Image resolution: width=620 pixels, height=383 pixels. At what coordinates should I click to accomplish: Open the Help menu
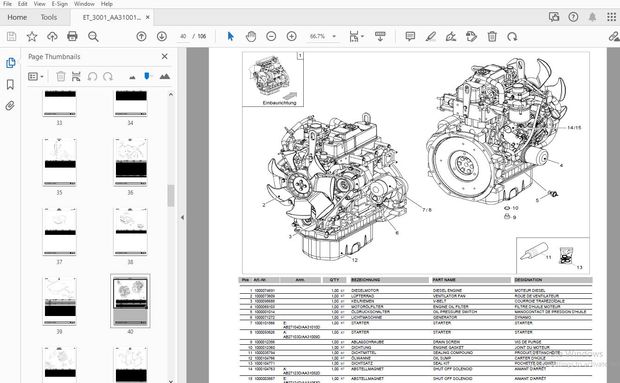coord(106,4)
